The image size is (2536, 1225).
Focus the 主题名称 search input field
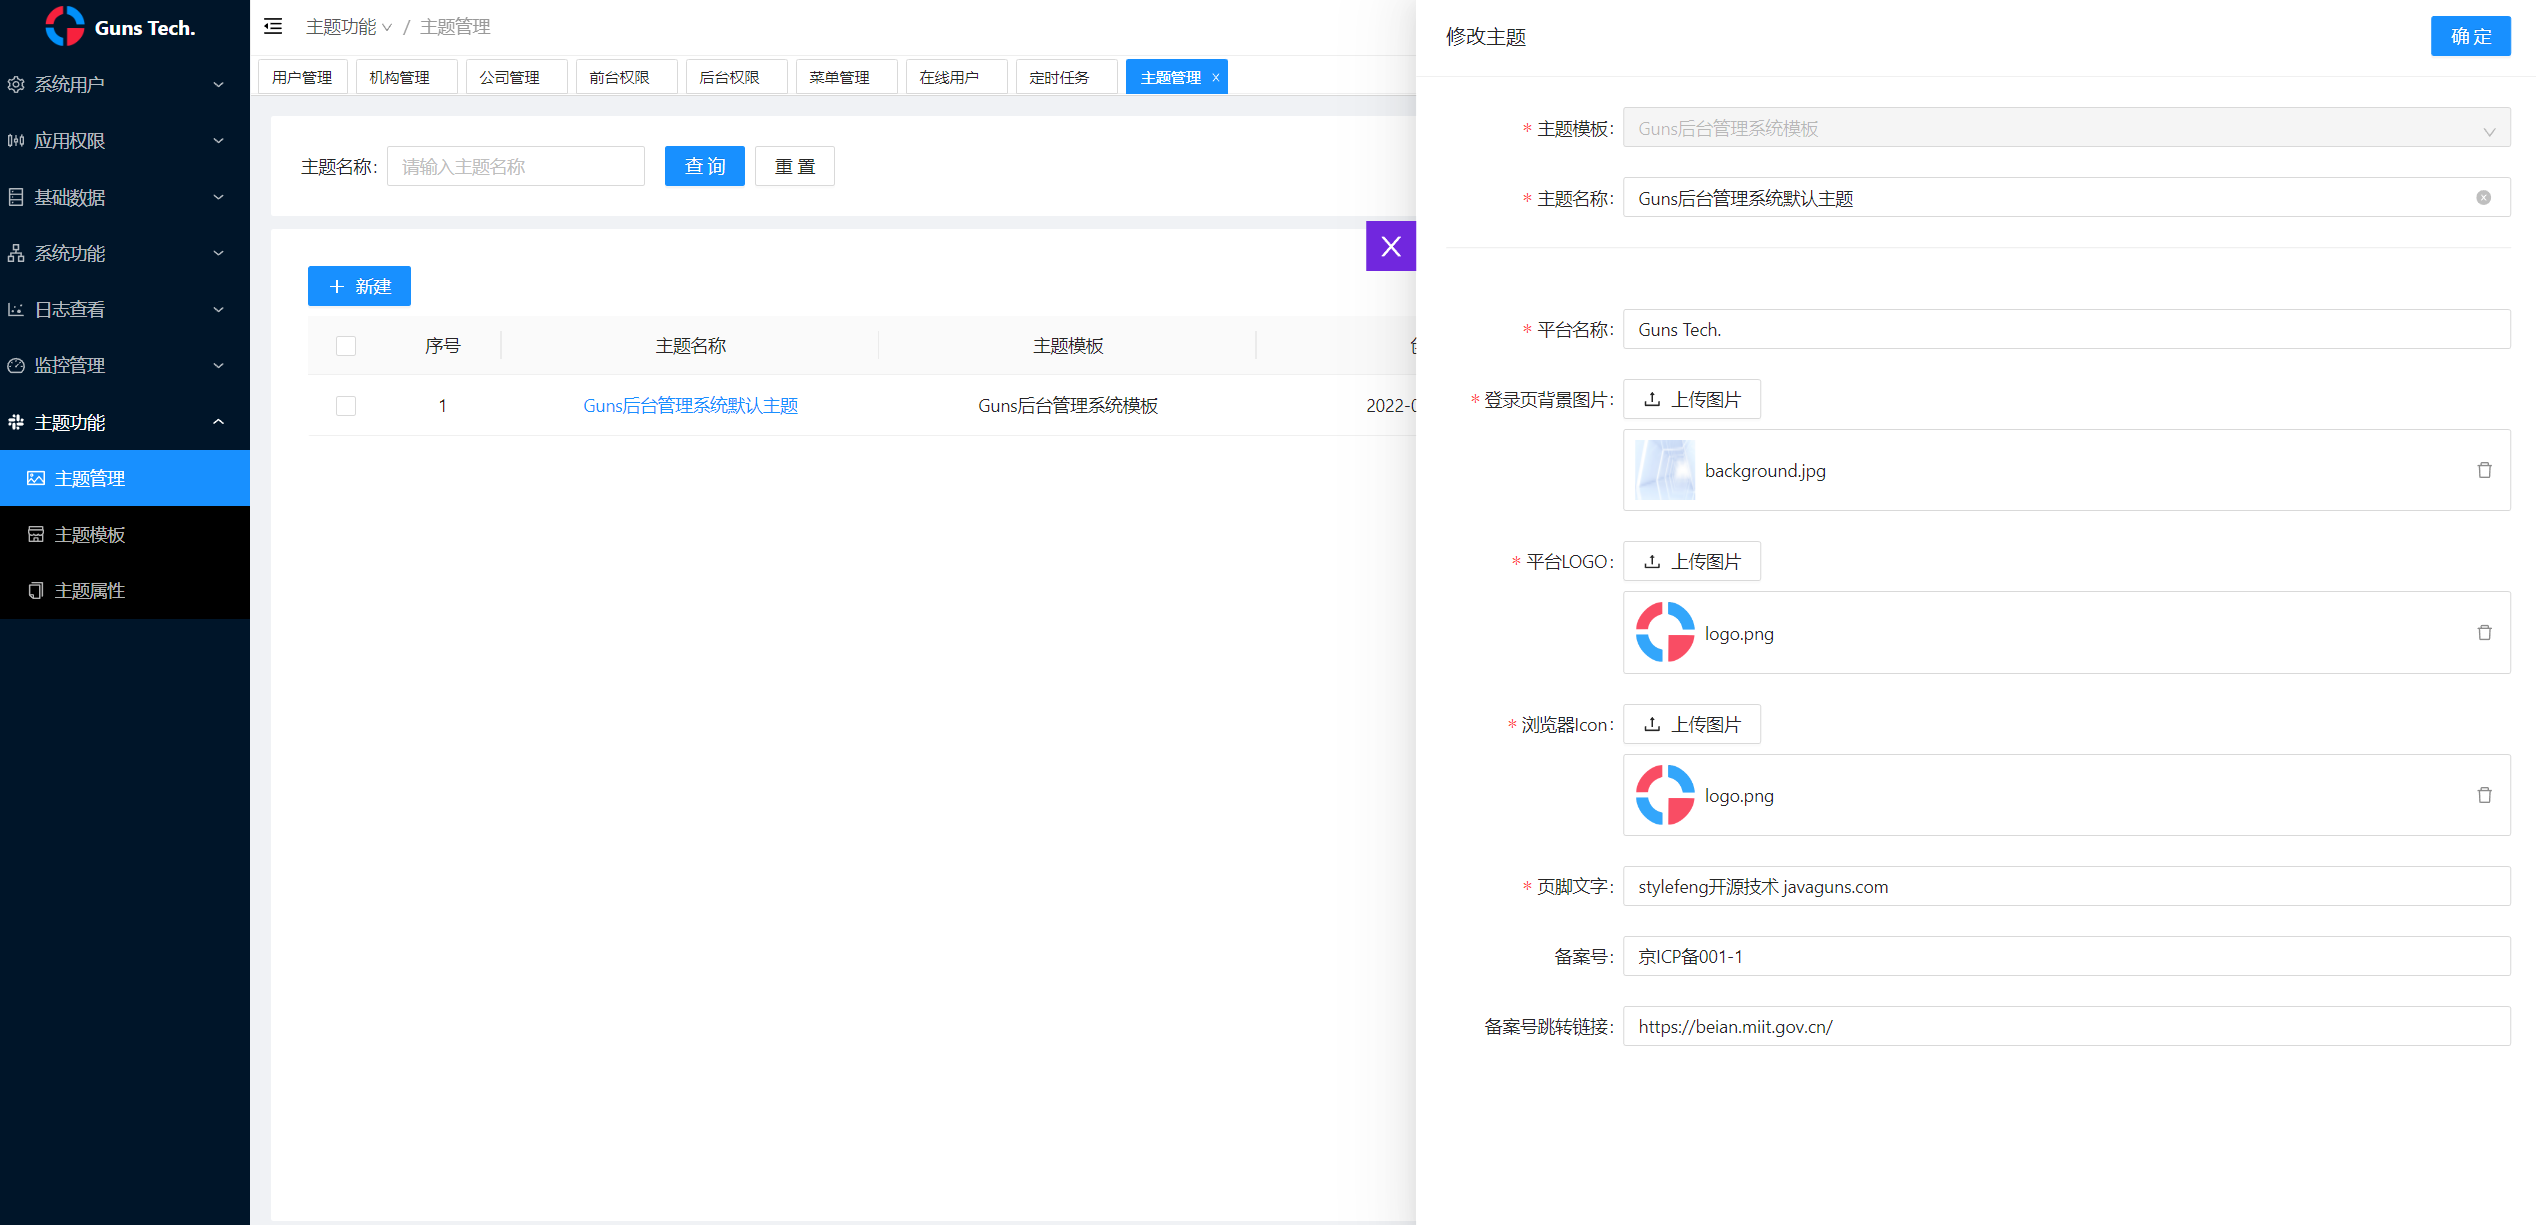click(515, 167)
